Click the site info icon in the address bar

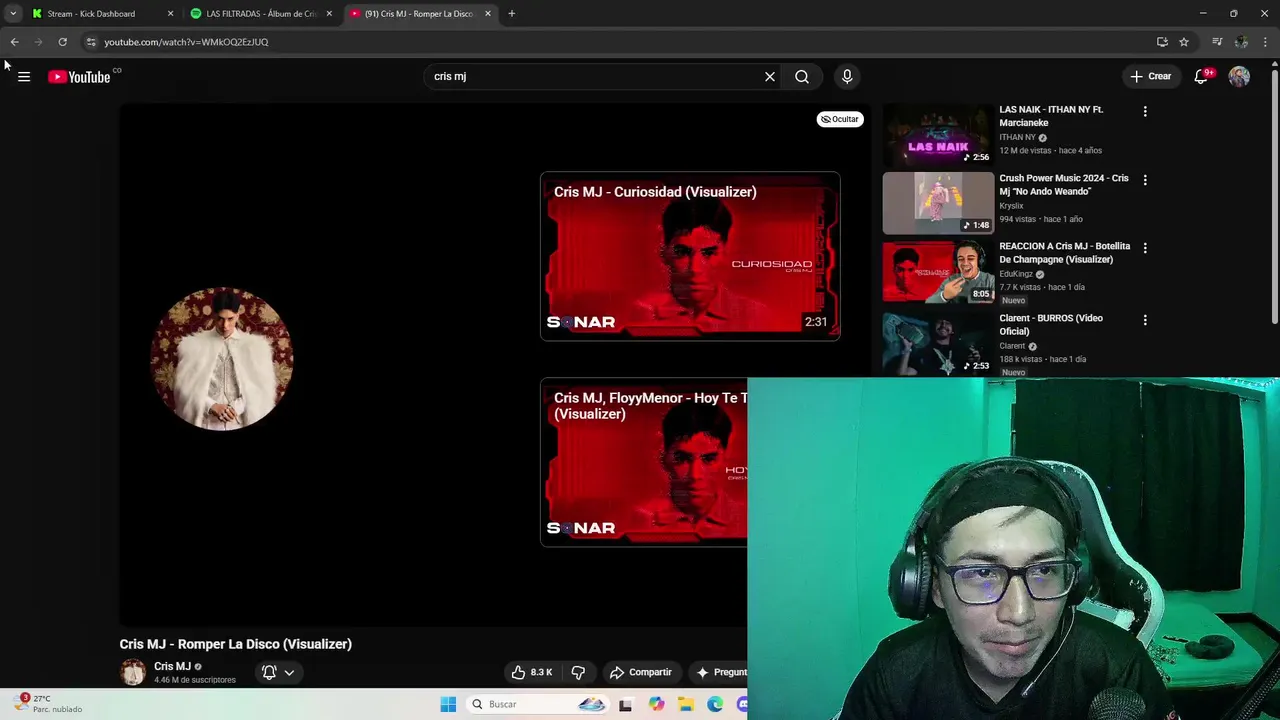[91, 42]
